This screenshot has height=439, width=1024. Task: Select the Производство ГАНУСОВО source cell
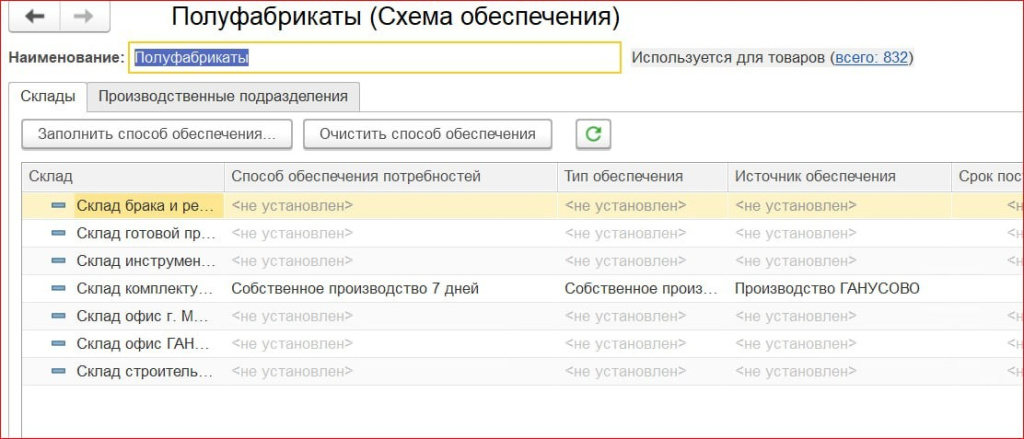pos(827,289)
